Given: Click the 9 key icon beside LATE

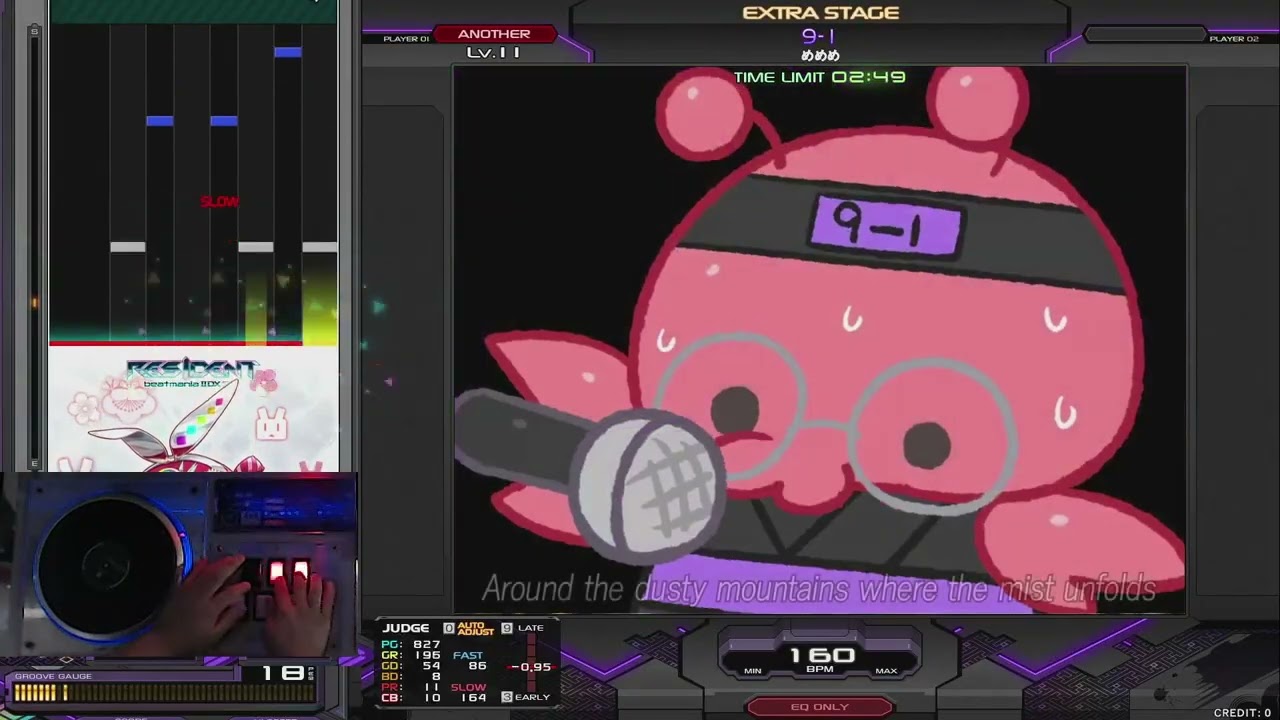Looking at the screenshot, I should pyautogui.click(x=507, y=628).
